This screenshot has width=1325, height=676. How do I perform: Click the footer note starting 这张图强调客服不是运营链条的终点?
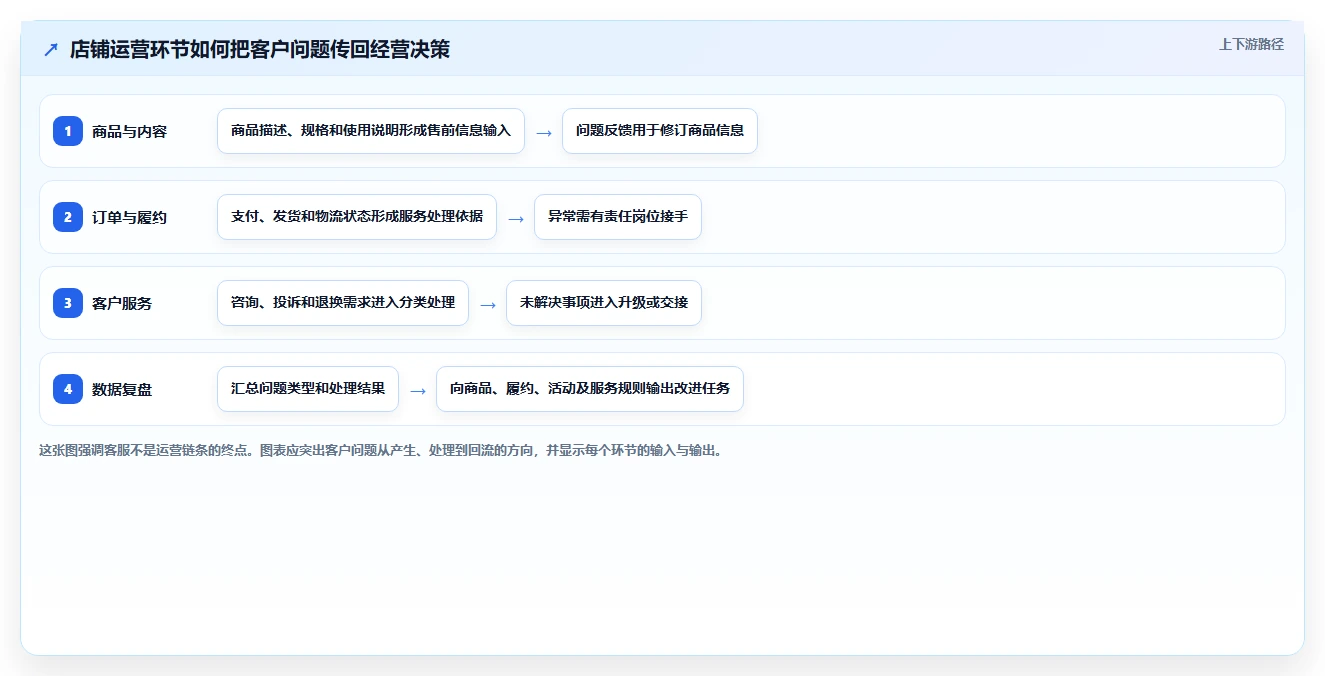(380, 451)
